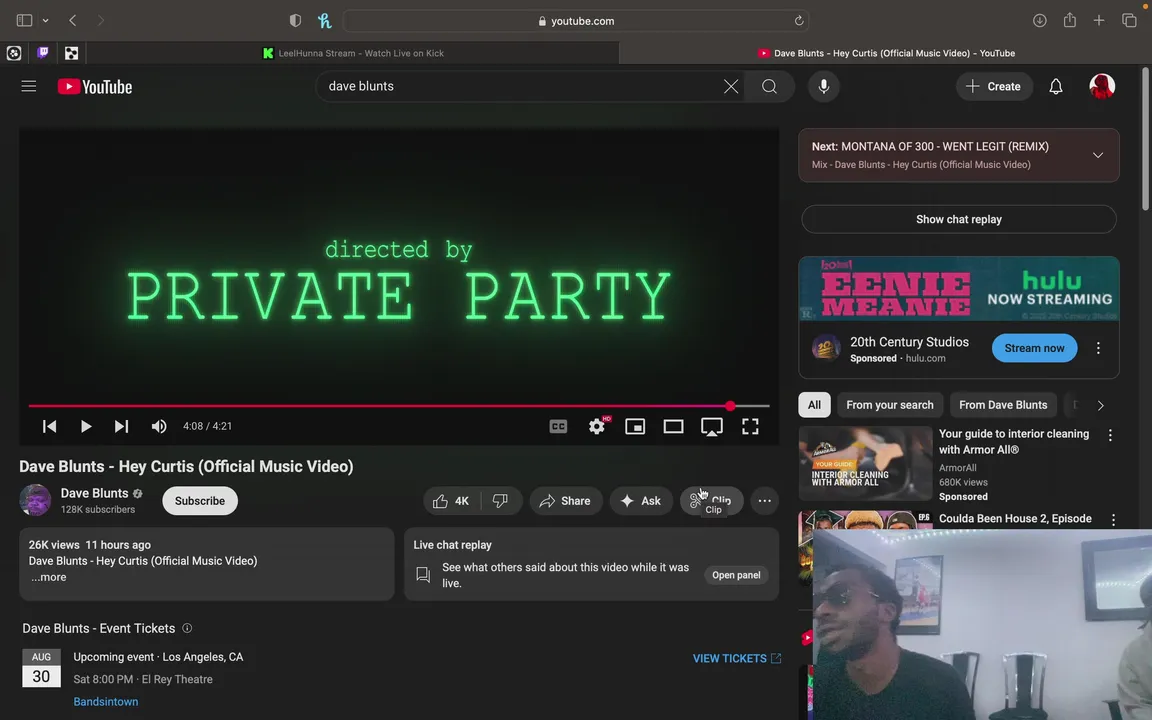1152x720 pixels.
Task: Click the search magnifier button
Action: [769, 87]
